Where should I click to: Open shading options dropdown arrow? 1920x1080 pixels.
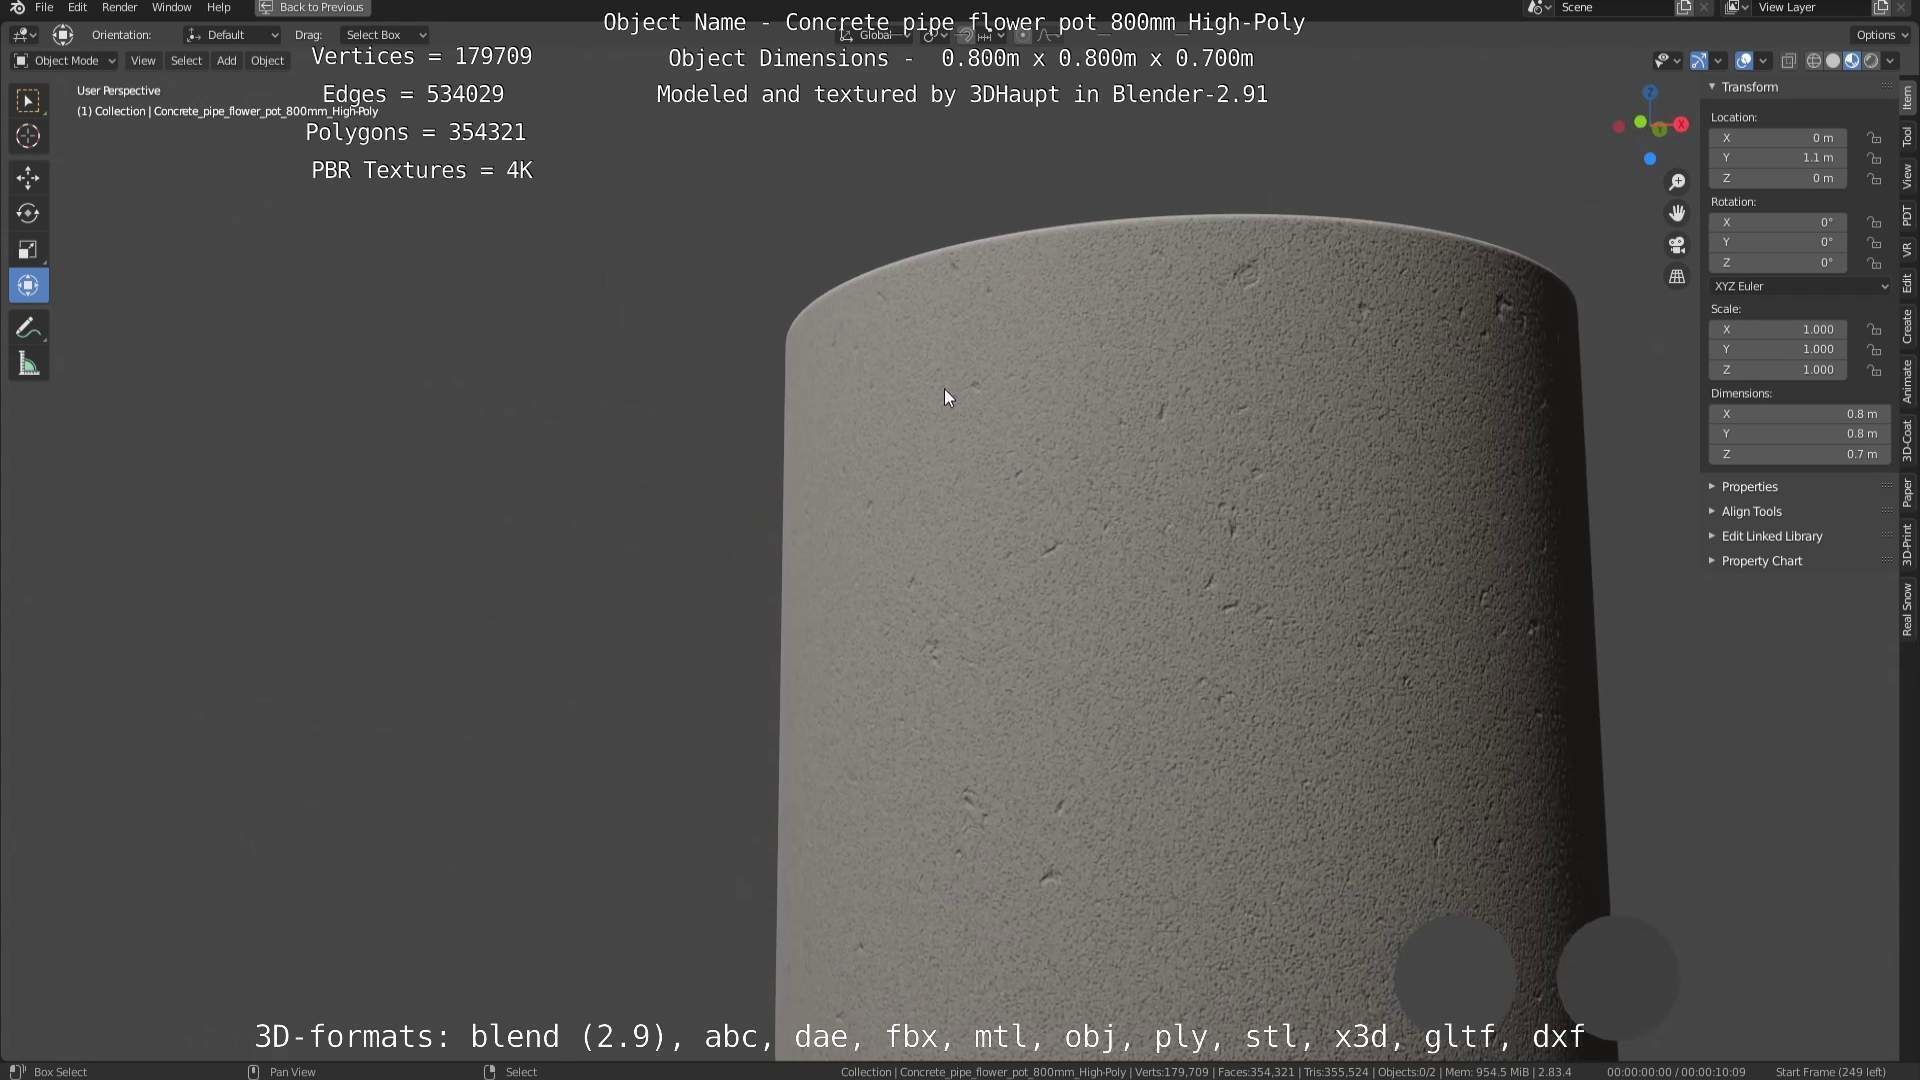[x=1890, y=61]
